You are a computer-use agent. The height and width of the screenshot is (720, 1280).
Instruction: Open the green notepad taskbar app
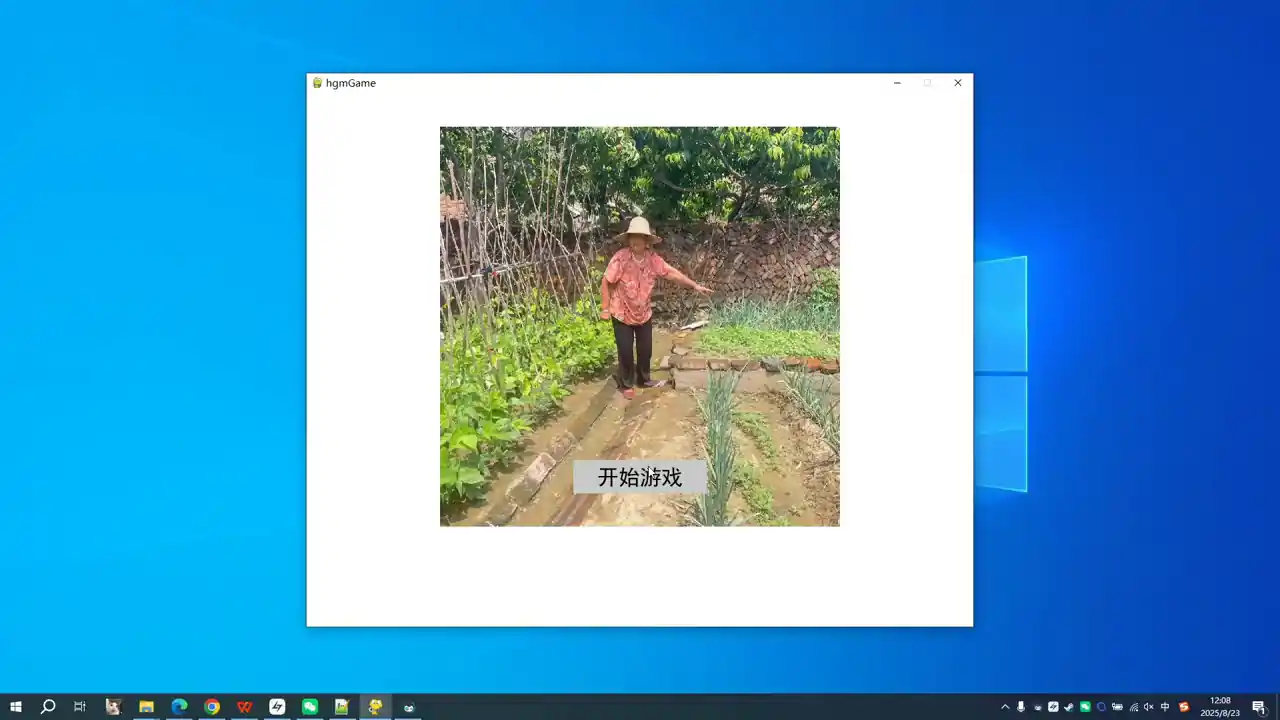[x=342, y=707]
